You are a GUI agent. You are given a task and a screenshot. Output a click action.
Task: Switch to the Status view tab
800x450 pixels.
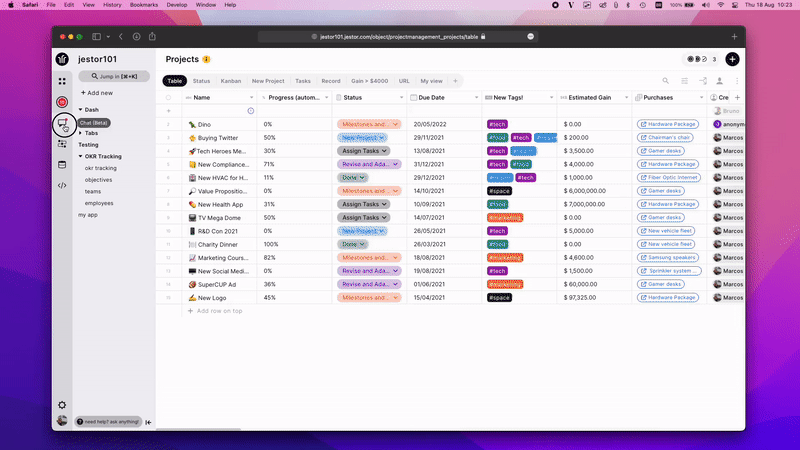(202, 81)
